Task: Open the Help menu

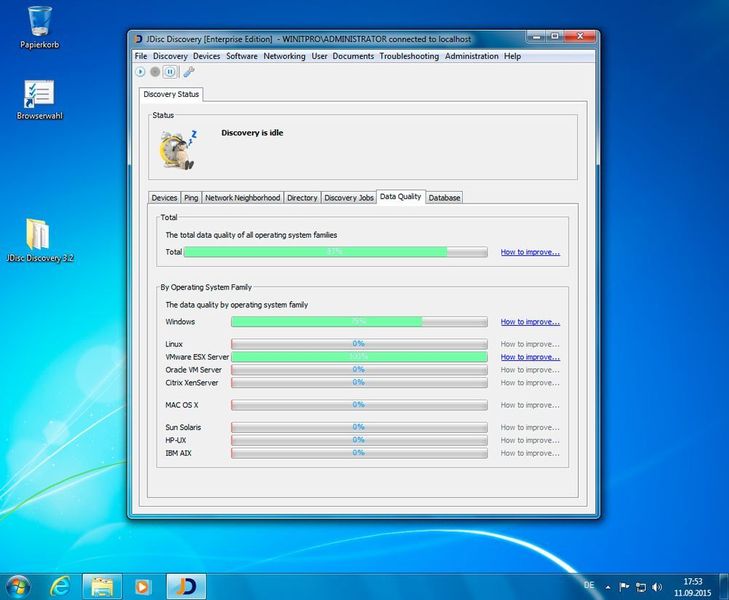Action: click(512, 56)
